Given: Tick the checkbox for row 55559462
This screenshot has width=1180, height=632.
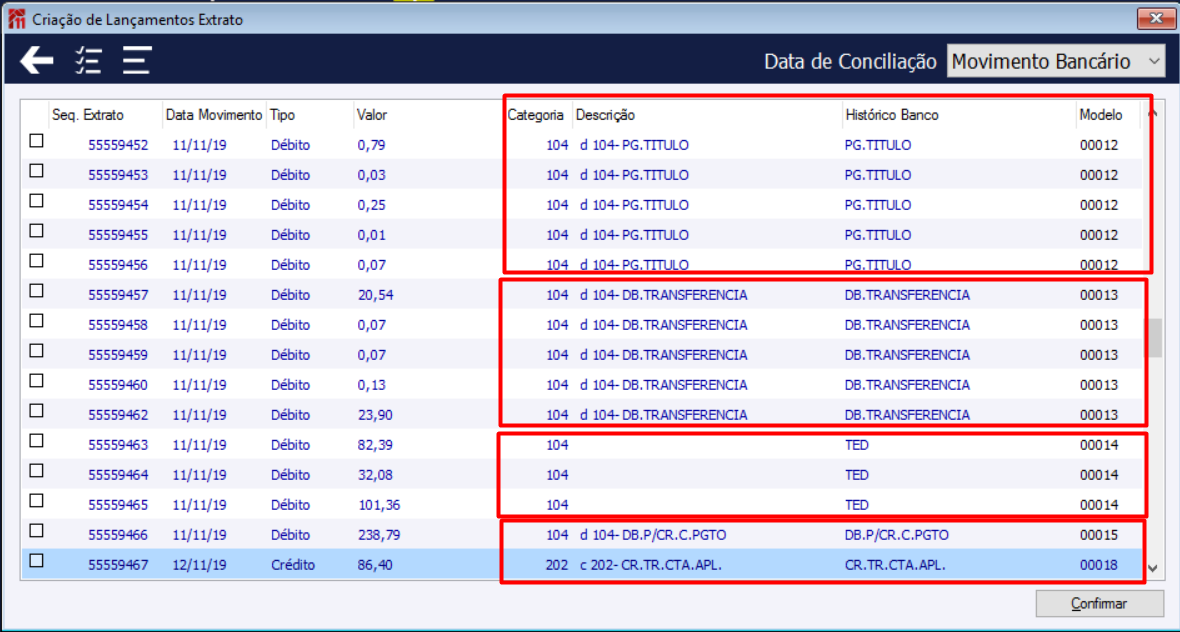Looking at the screenshot, I should click(36, 411).
